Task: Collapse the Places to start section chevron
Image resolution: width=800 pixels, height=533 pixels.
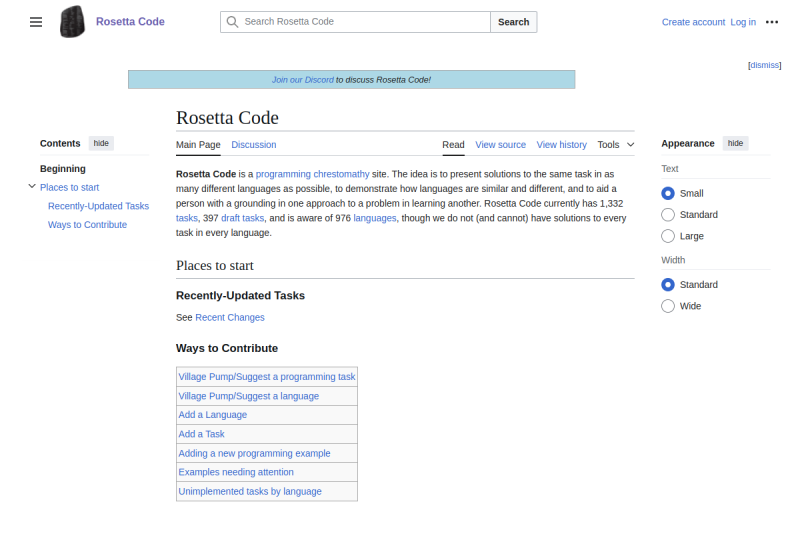Action: (32, 187)
